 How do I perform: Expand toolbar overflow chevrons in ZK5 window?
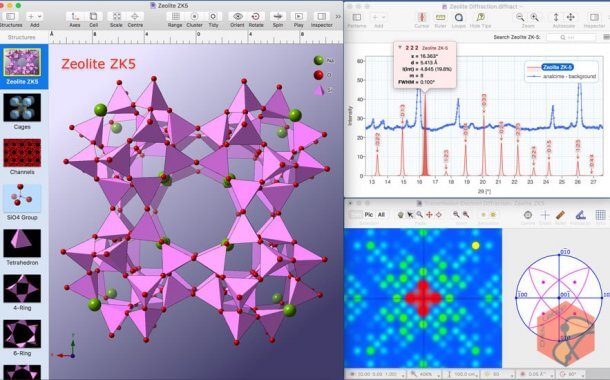[338, 16]
